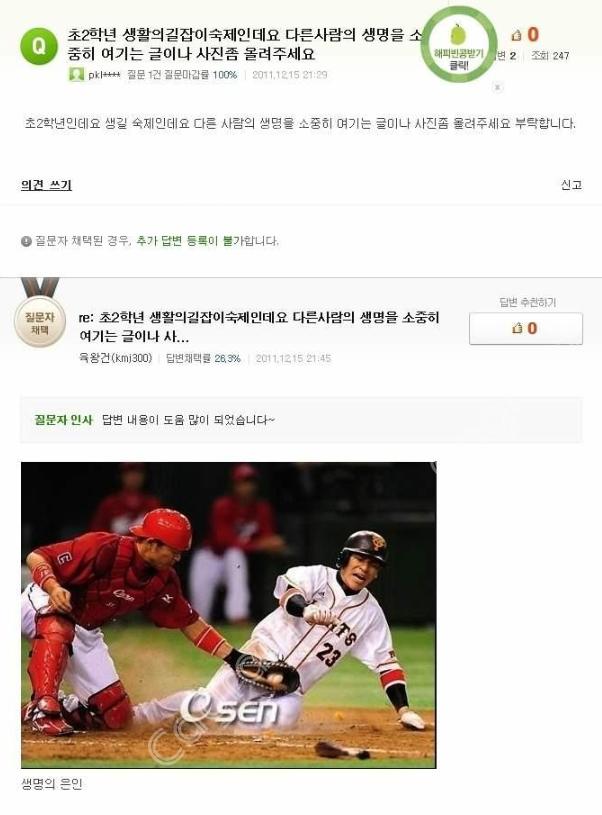Open the pkl**** username link
Viewport: 602px width, 815px height.
(104, 75)
